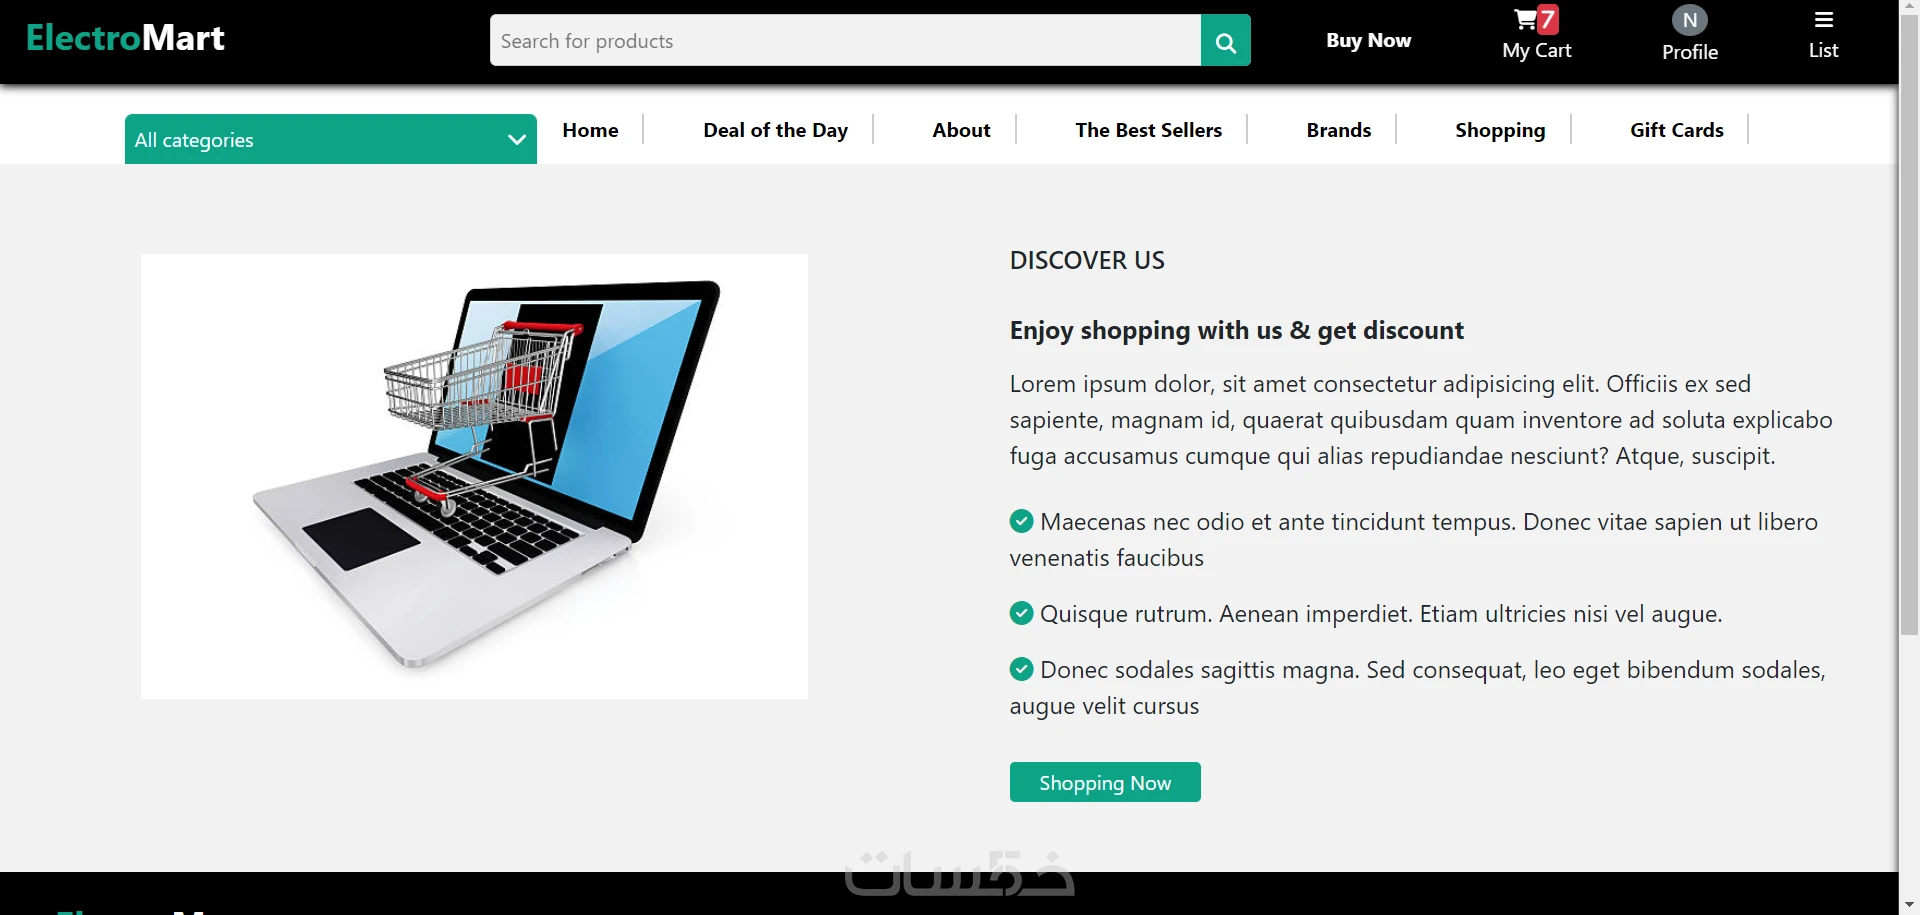This screenshot has width=1920, height=915.
Task: Expand the All categories dropdown
Action: [331, 139]
